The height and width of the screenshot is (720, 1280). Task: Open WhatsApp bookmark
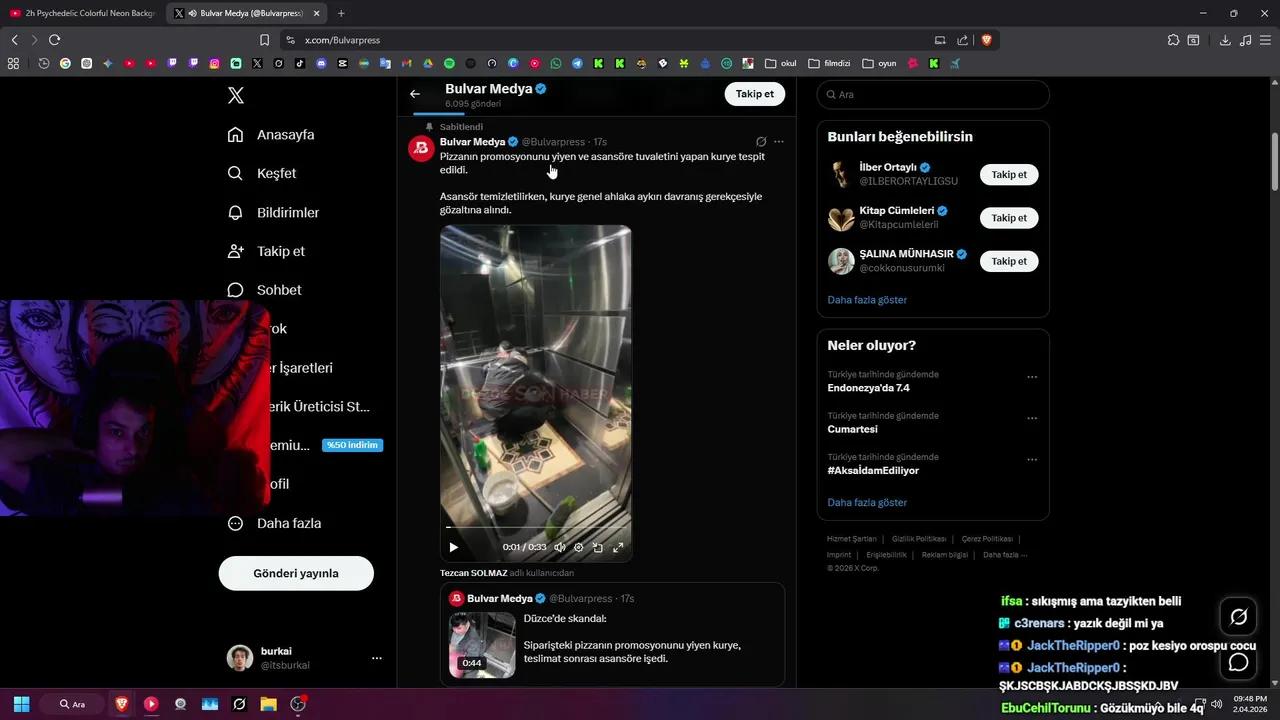tap(556, 63)
